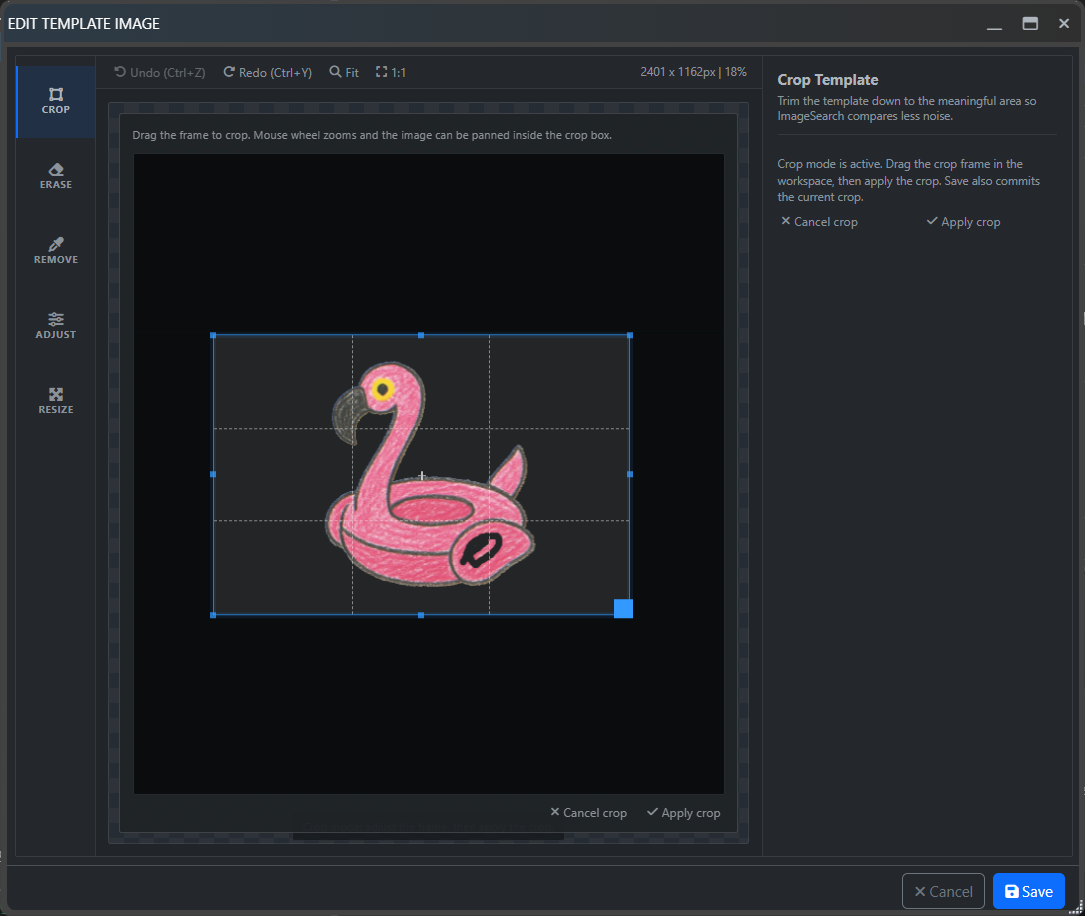
Task: Cancel crop below the canvas
Action: point(589,812)
